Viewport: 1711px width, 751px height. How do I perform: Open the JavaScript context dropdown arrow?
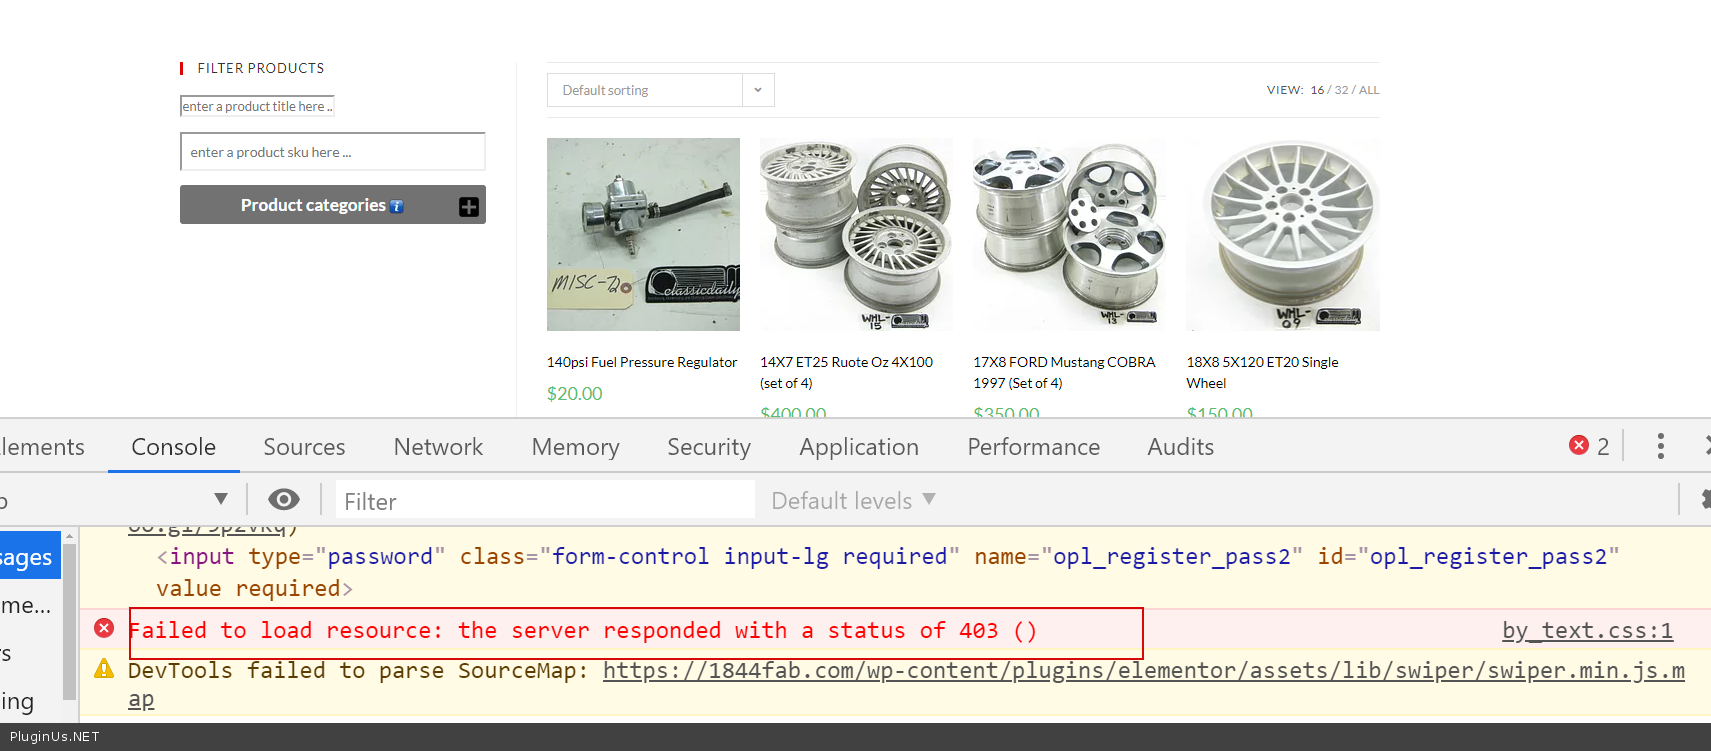pos(221,499)
